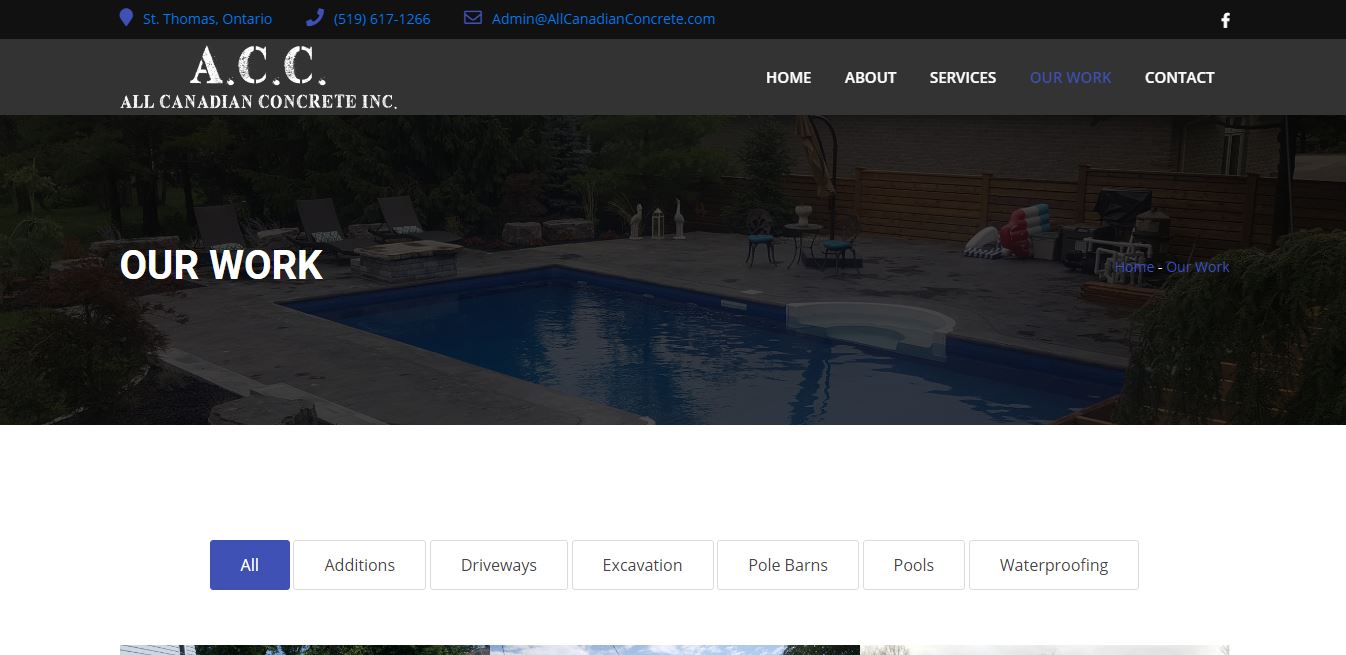Viewport: 1346px width, 655px height.
Task: Call phone number (519) 617-1266
Action: 382,19
